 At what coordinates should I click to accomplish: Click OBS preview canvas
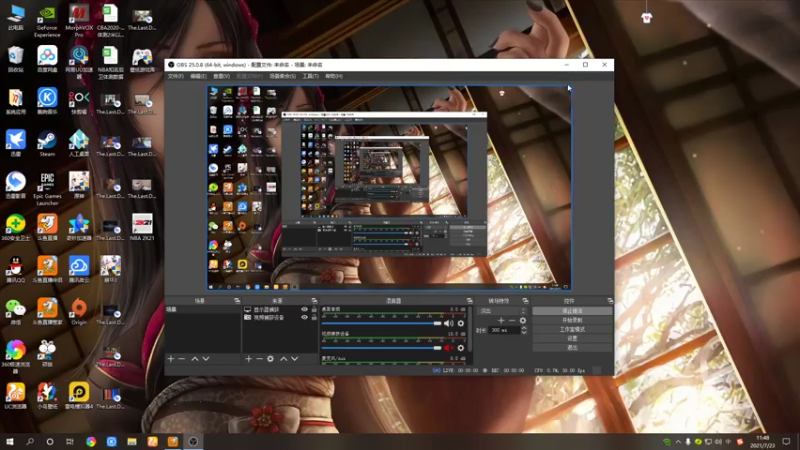pos(389,188)
